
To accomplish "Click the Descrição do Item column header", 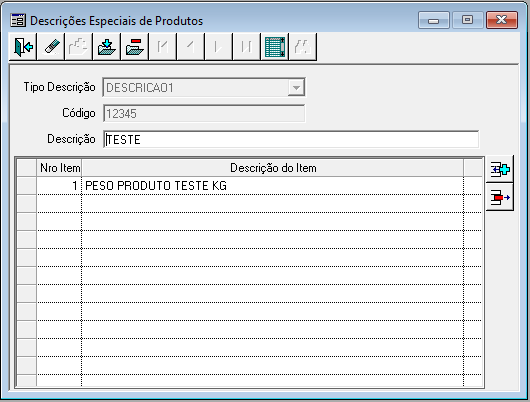I will click(x=273, y=168).
